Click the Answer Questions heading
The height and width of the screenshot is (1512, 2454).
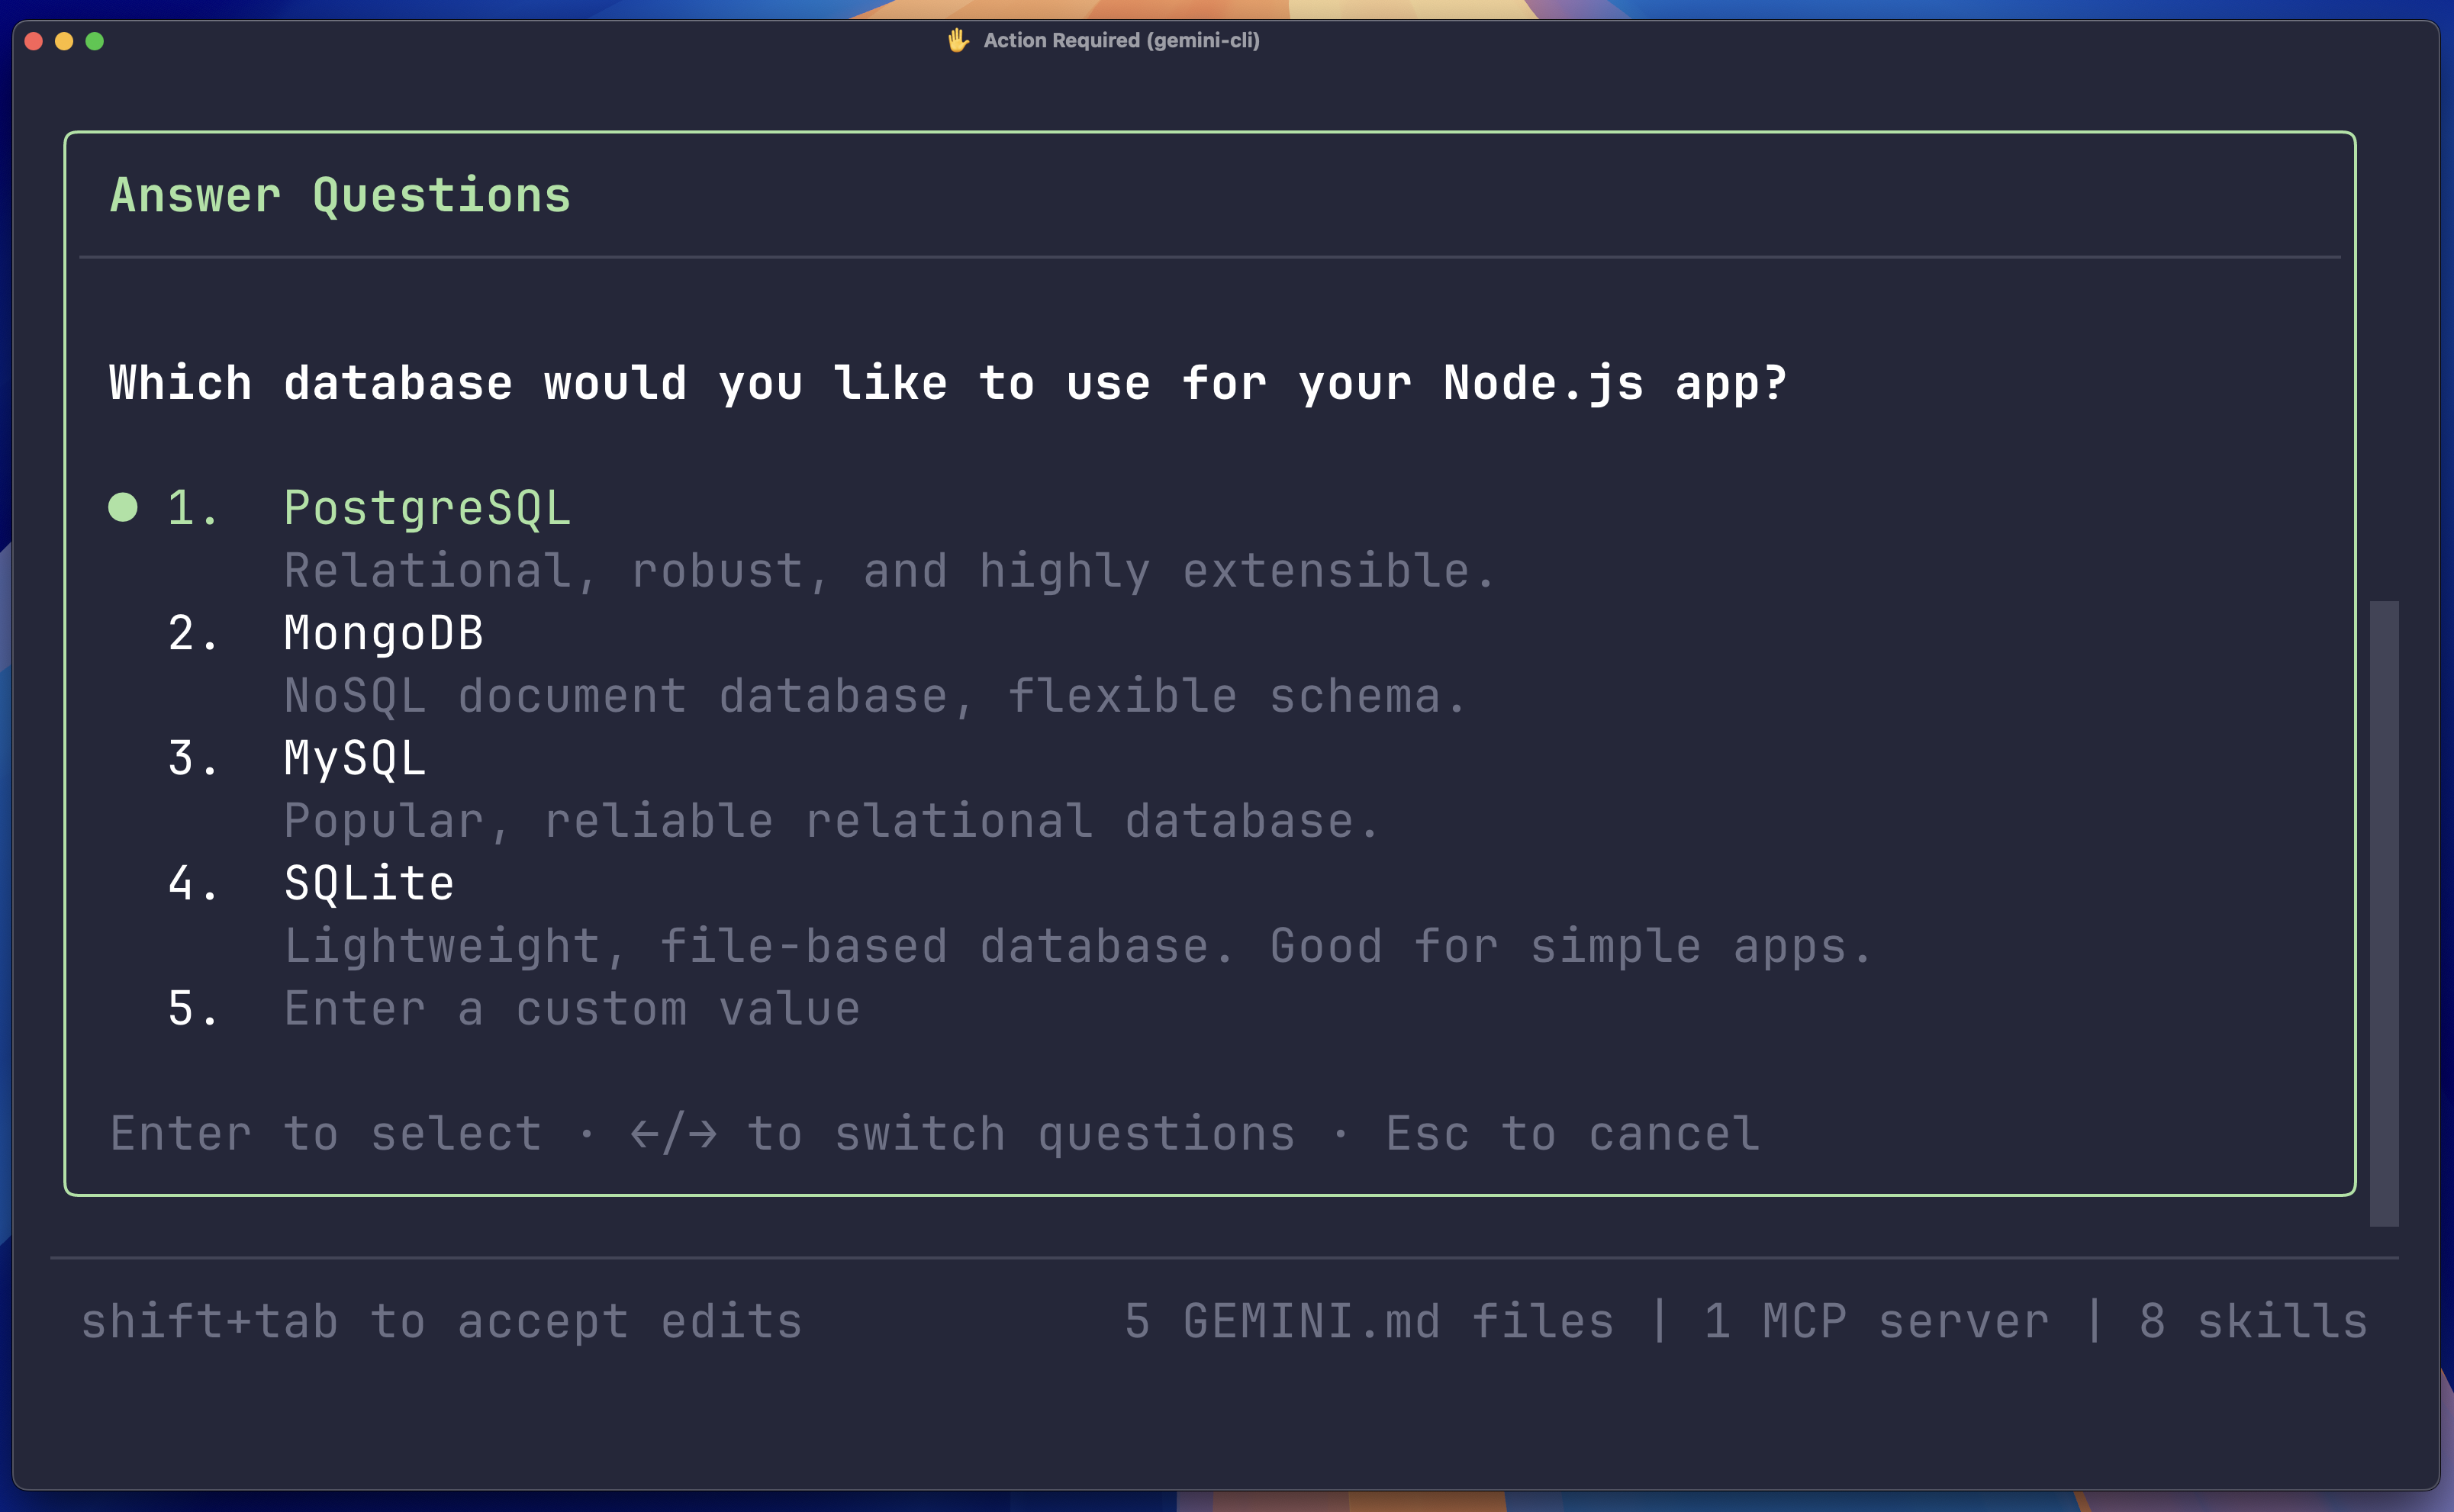(x=341, y=194)
